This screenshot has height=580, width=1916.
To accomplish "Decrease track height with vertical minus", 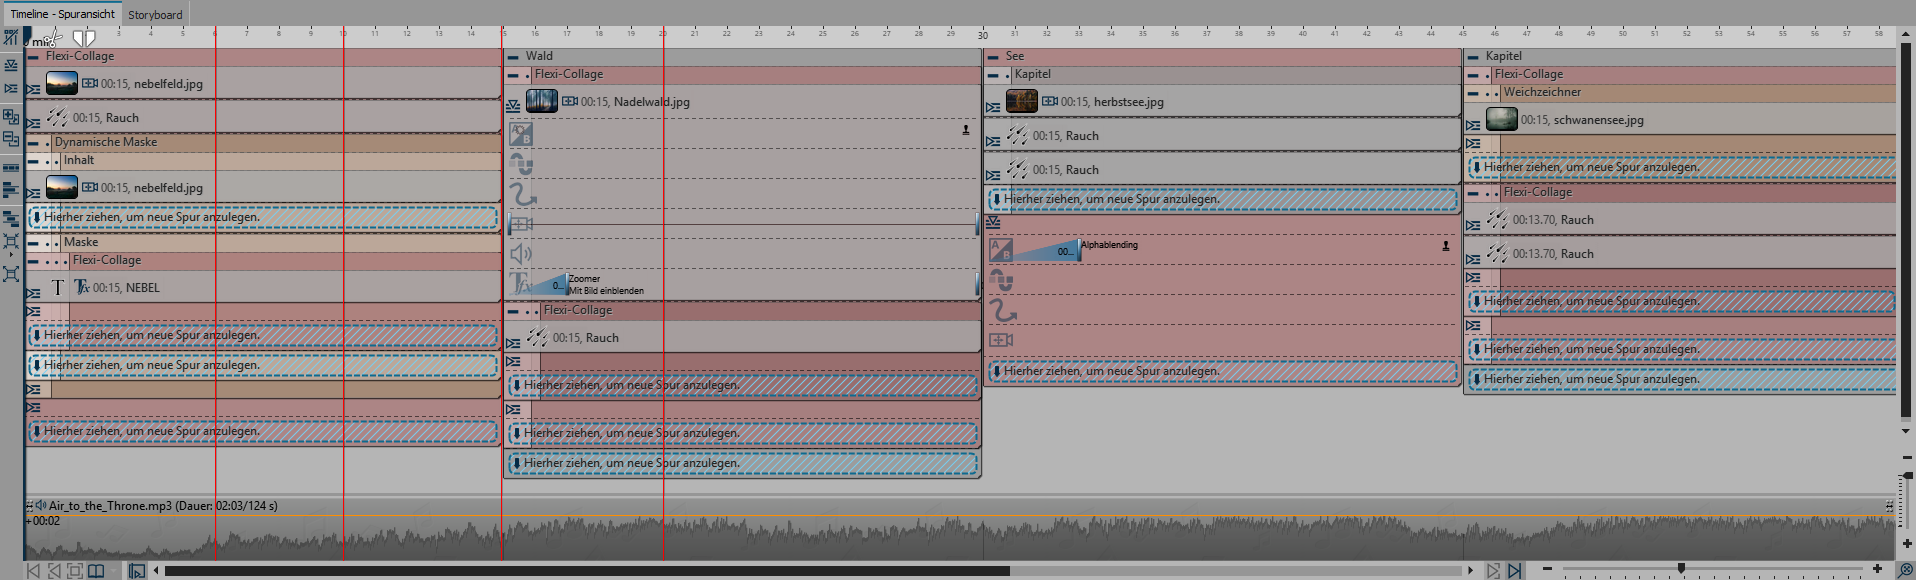I will click(1907, 458).
